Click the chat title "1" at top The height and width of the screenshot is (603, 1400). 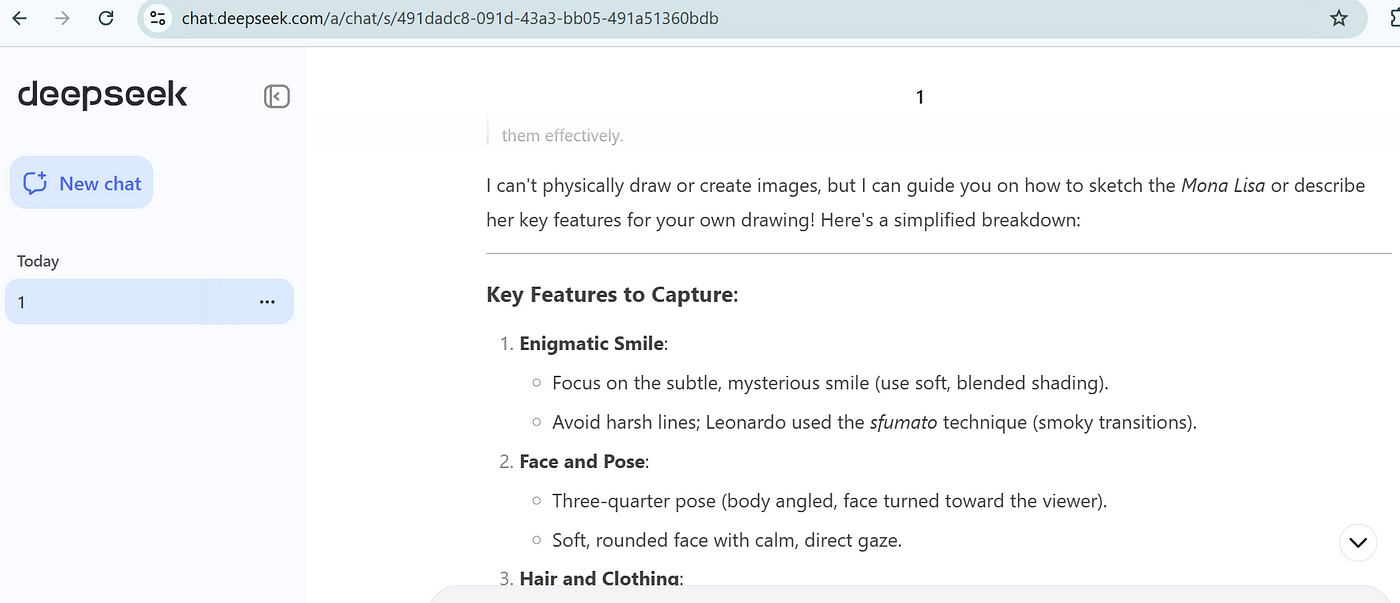click(x=919, y=97)
